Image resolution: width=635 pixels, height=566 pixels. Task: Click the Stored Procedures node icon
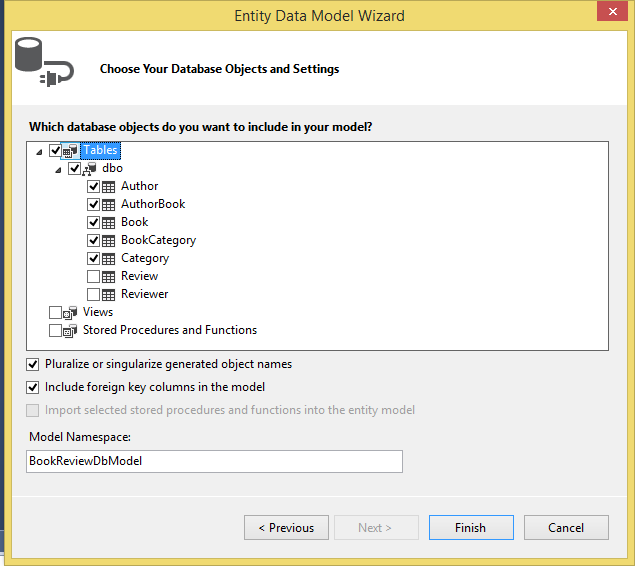tap(70, 331)
